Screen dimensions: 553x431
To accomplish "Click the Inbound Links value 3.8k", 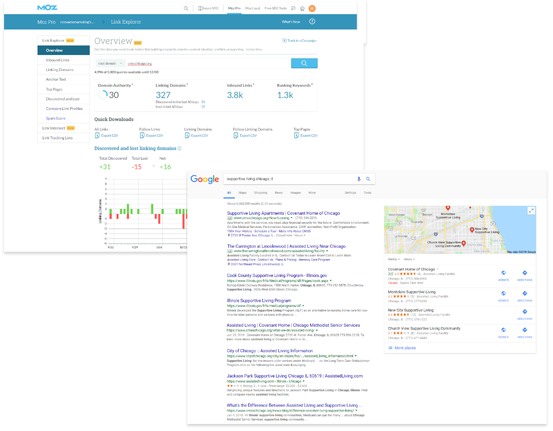I will click(x=235, y=95).
